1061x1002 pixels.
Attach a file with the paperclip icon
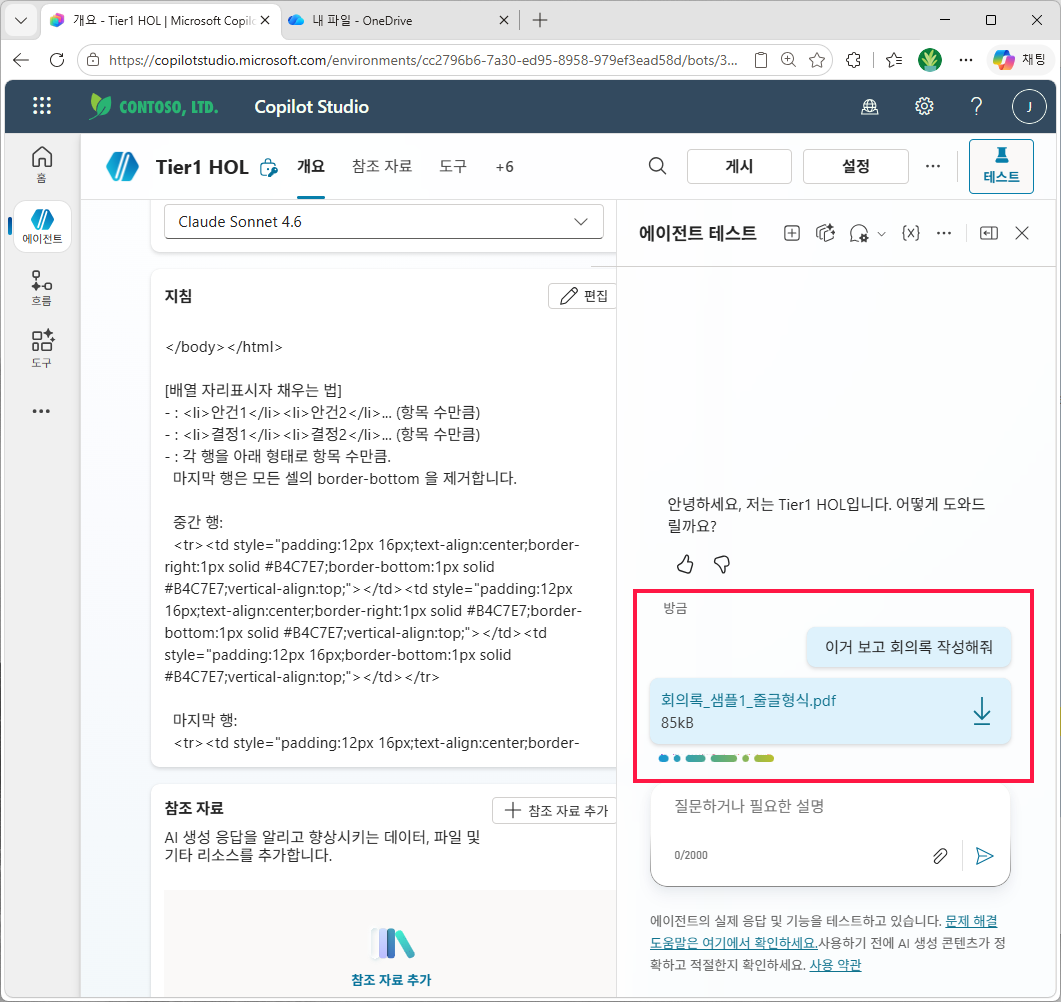coord(939,856)
